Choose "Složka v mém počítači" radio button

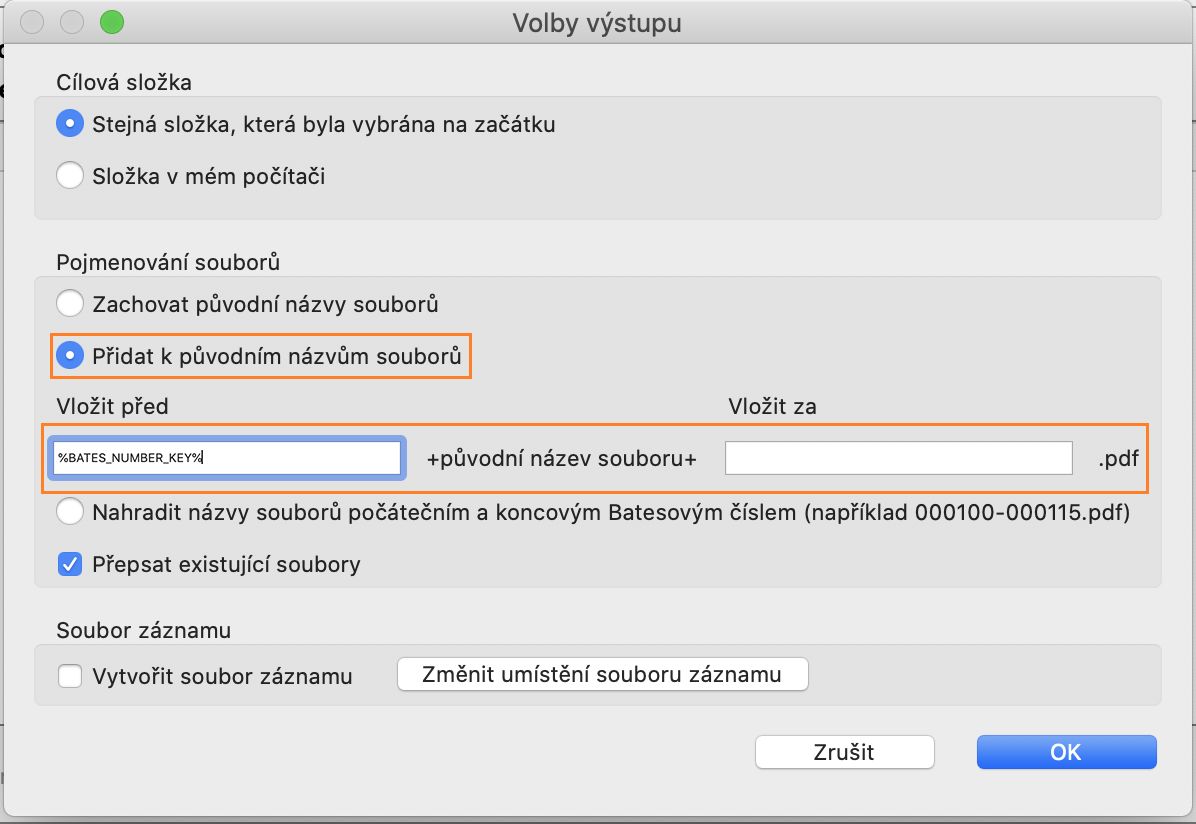pyautogui.click(x=70, y=177)
